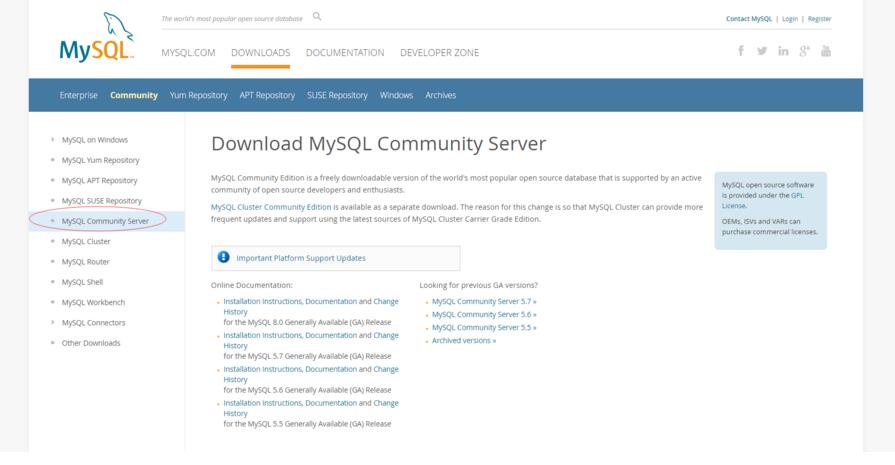The height and width of the screenshot is (465, 895).
Task: Click the blue info icon by Platform Support Updates
Action: pos(223,257)
